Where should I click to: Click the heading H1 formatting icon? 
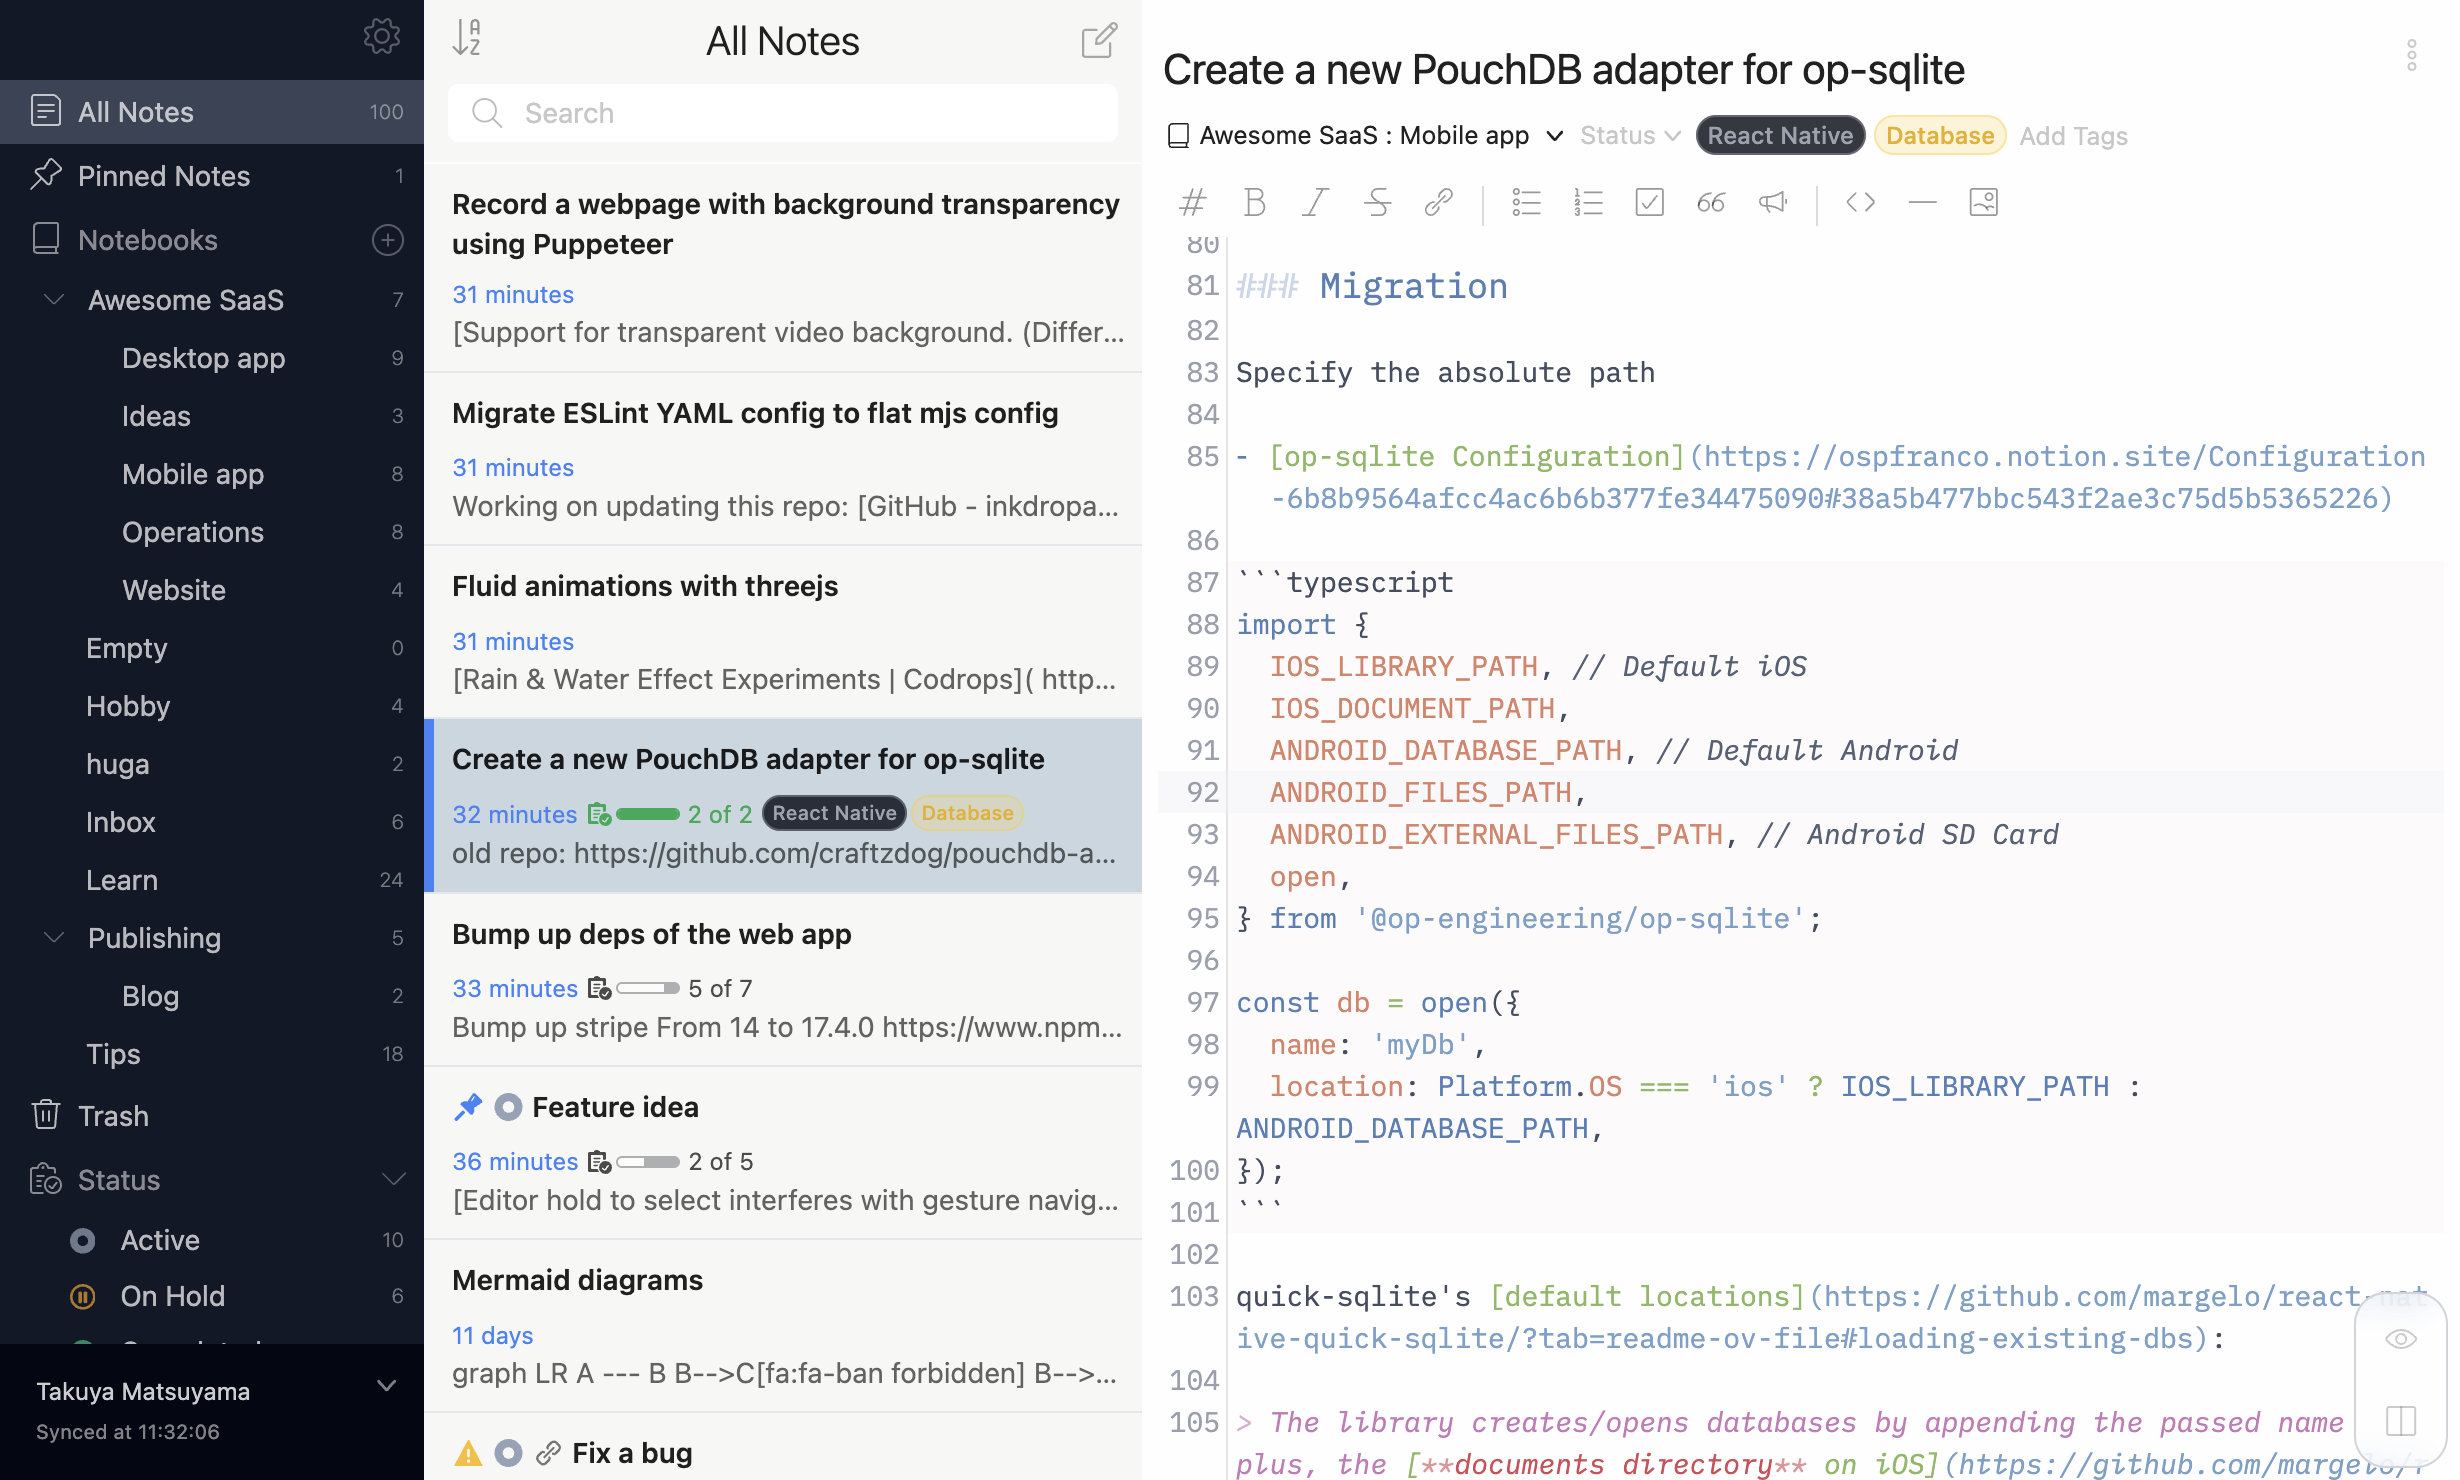point(1190,202)
